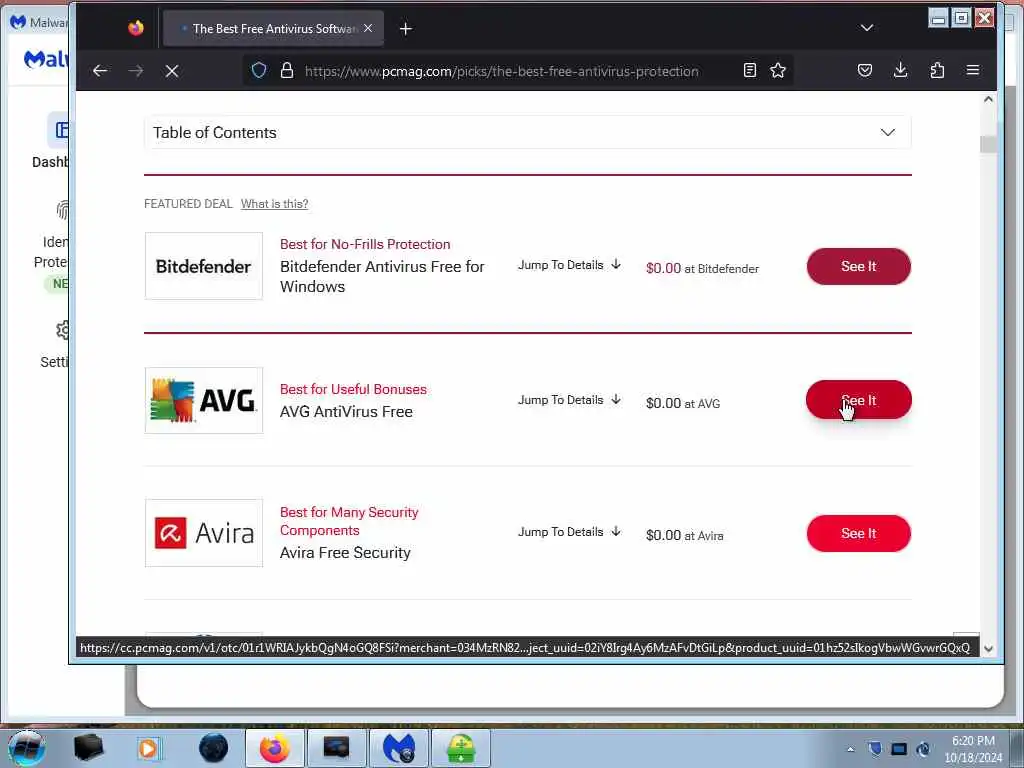Open Malwarebytes Identity Protection fingerprint icon
The image size is (1024, 768).
pos(63,210)
